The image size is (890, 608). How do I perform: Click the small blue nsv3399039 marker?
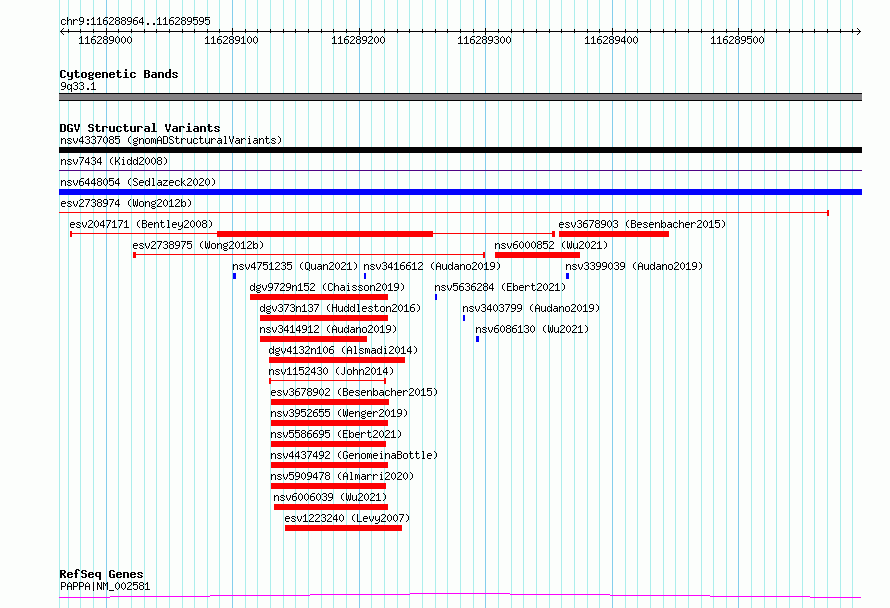567,276
